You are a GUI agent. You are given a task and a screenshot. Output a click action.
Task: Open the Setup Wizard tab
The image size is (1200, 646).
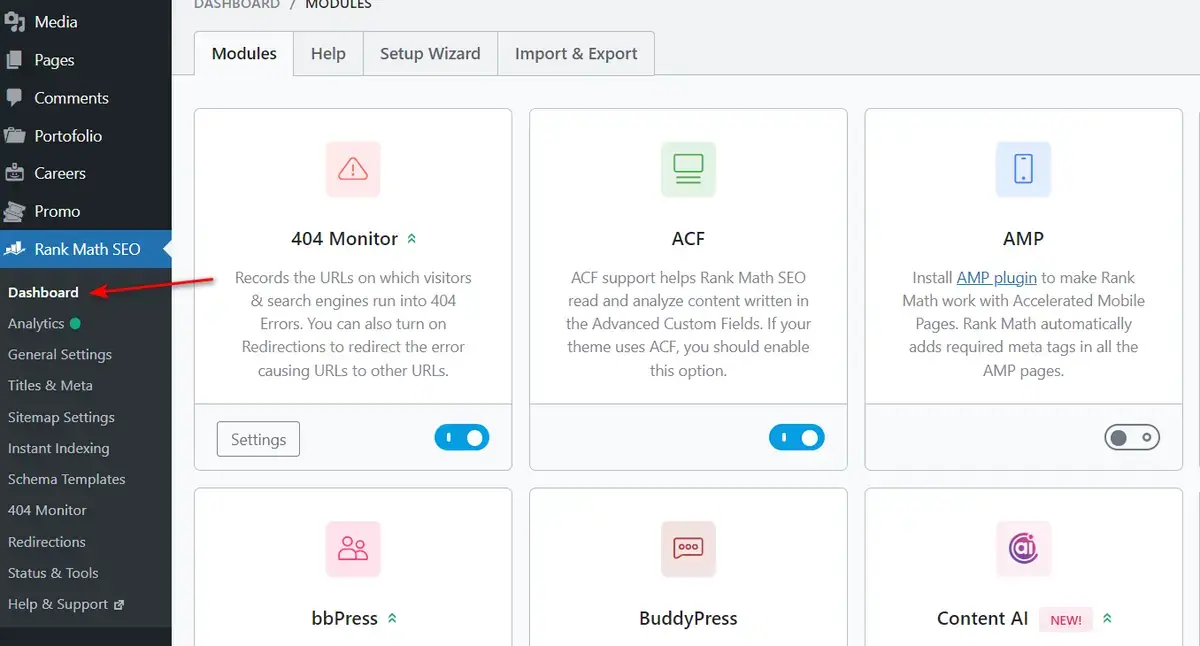pos(430,54)
